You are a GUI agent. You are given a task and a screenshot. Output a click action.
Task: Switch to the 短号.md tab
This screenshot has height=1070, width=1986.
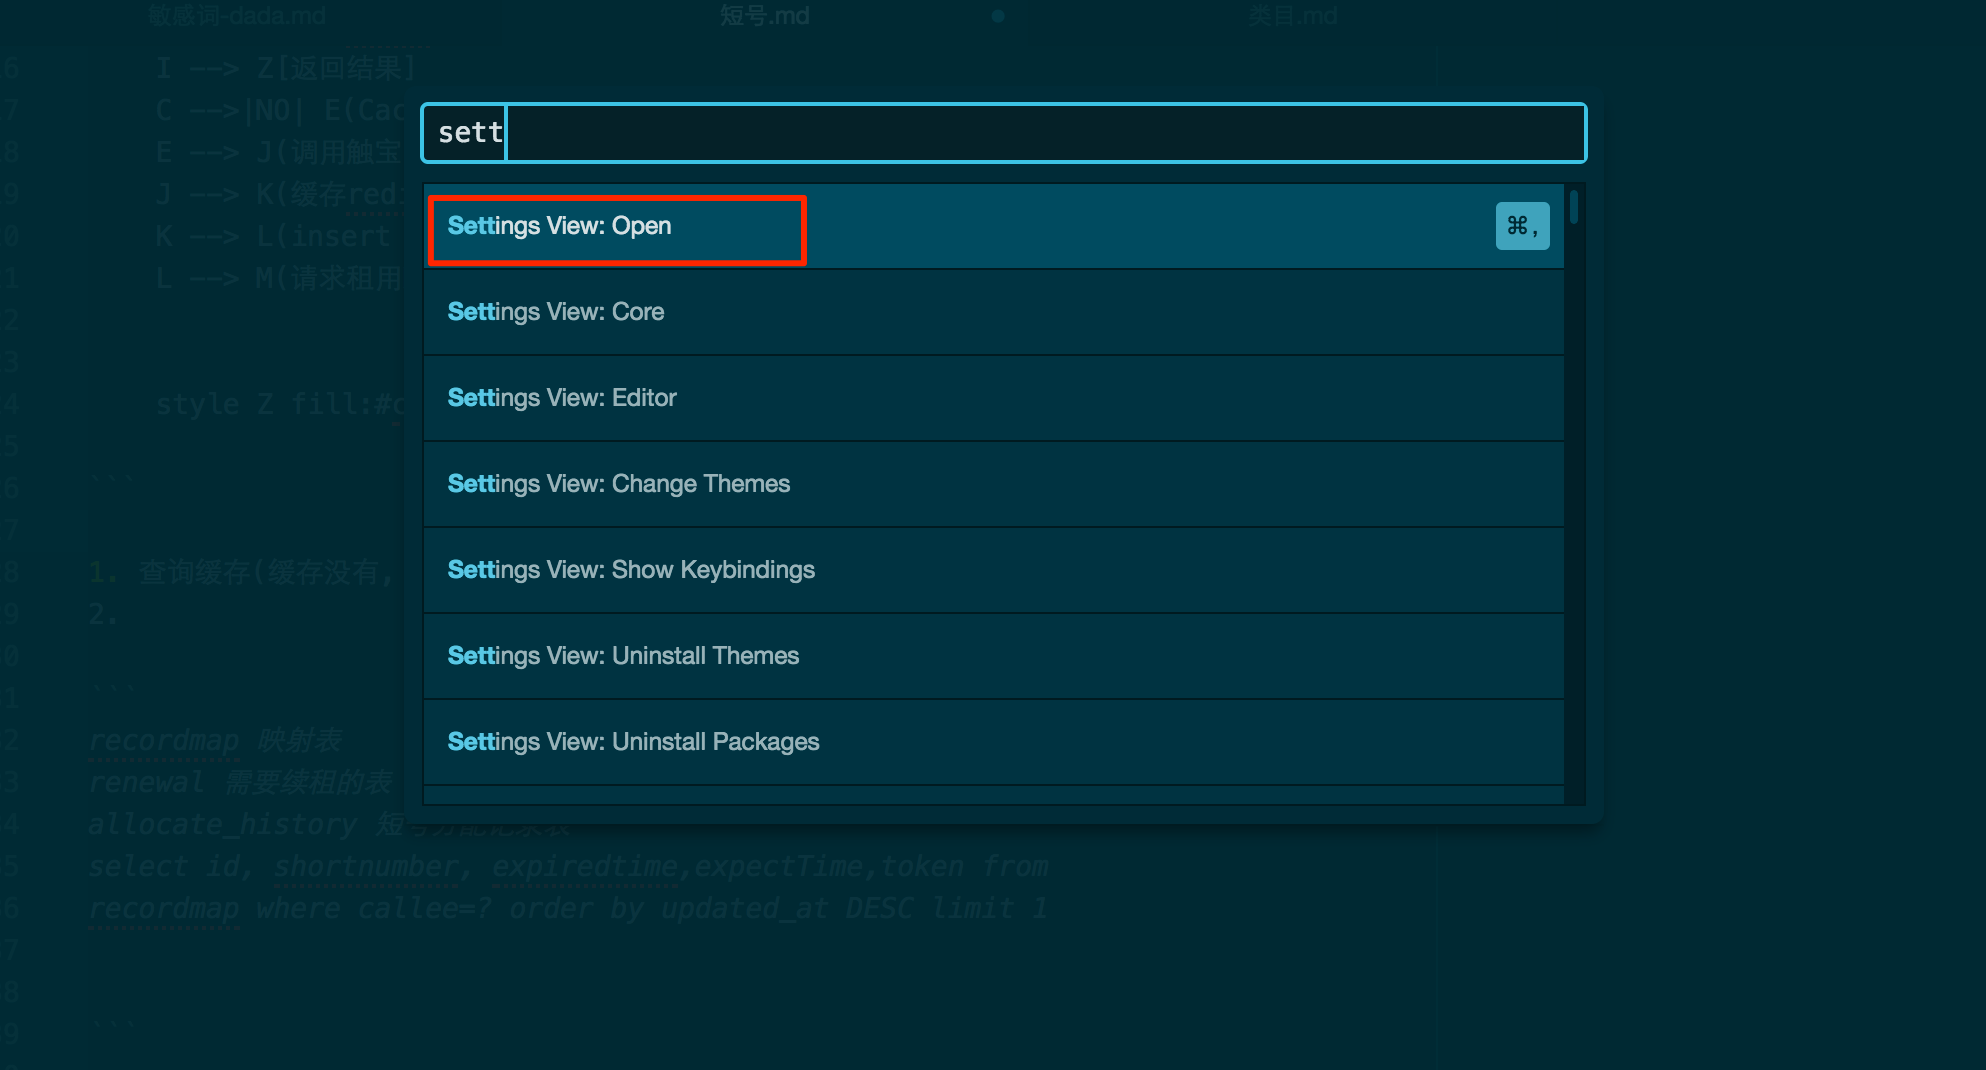click(x=765, y=16)
